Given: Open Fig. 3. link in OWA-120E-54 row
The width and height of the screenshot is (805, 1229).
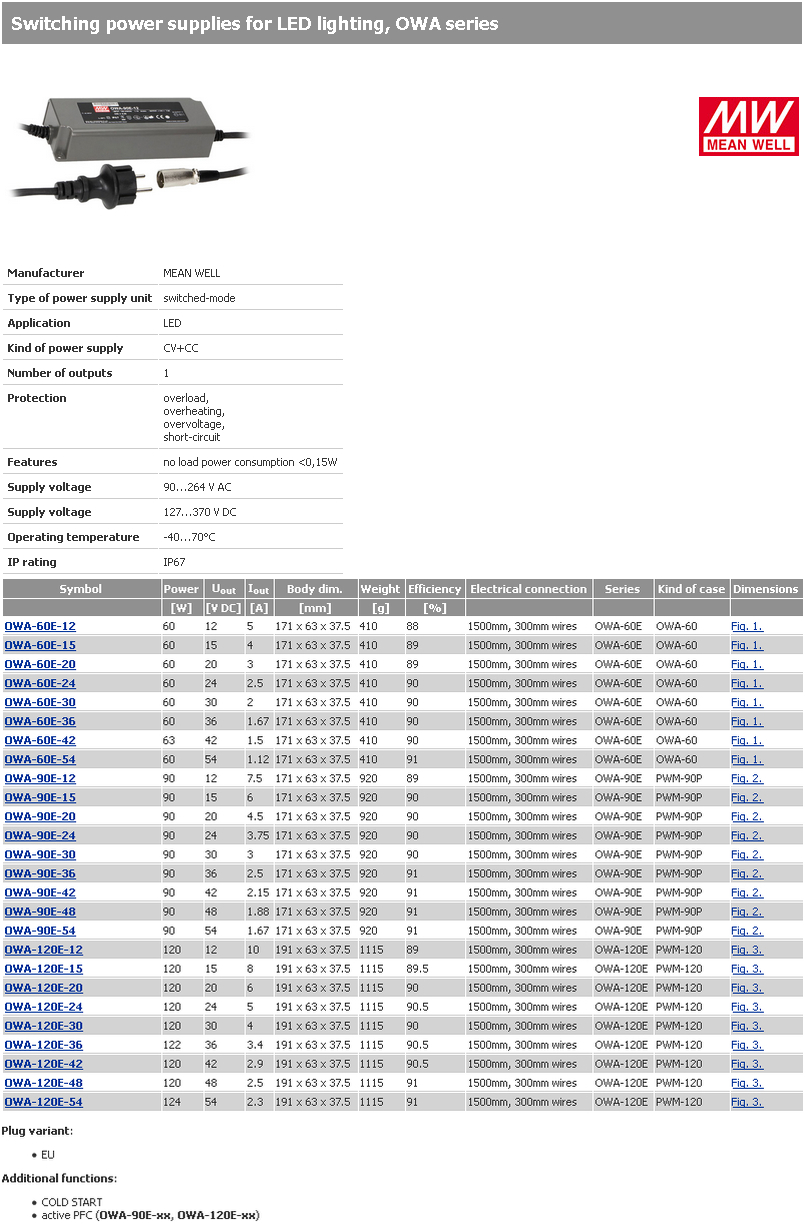Looking at the screenshot, I should pyautogui.click(x=747, y=1102).
